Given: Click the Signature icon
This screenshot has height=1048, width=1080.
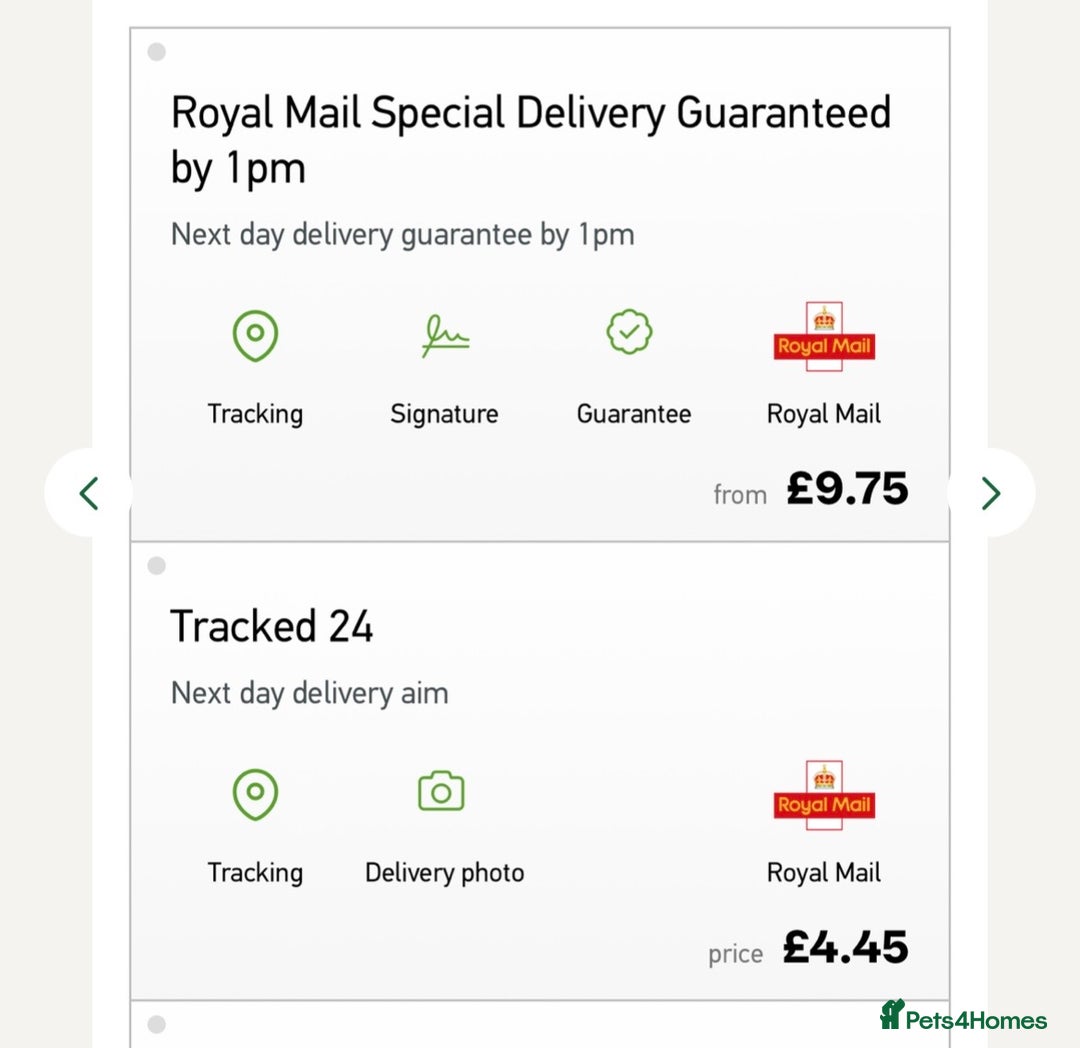Looking at the screenshot, I should click(x=445, y=336).
